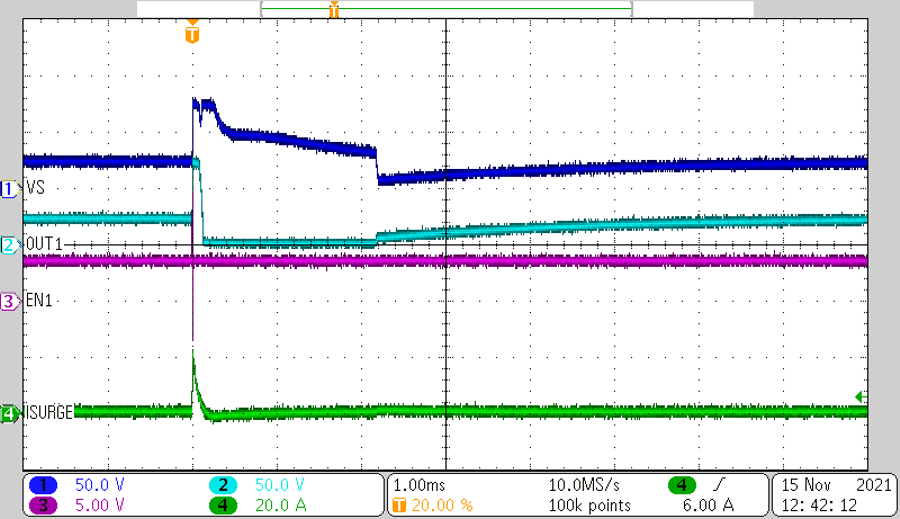Click the green trigger level arrow at right edge

pos(861,397)
